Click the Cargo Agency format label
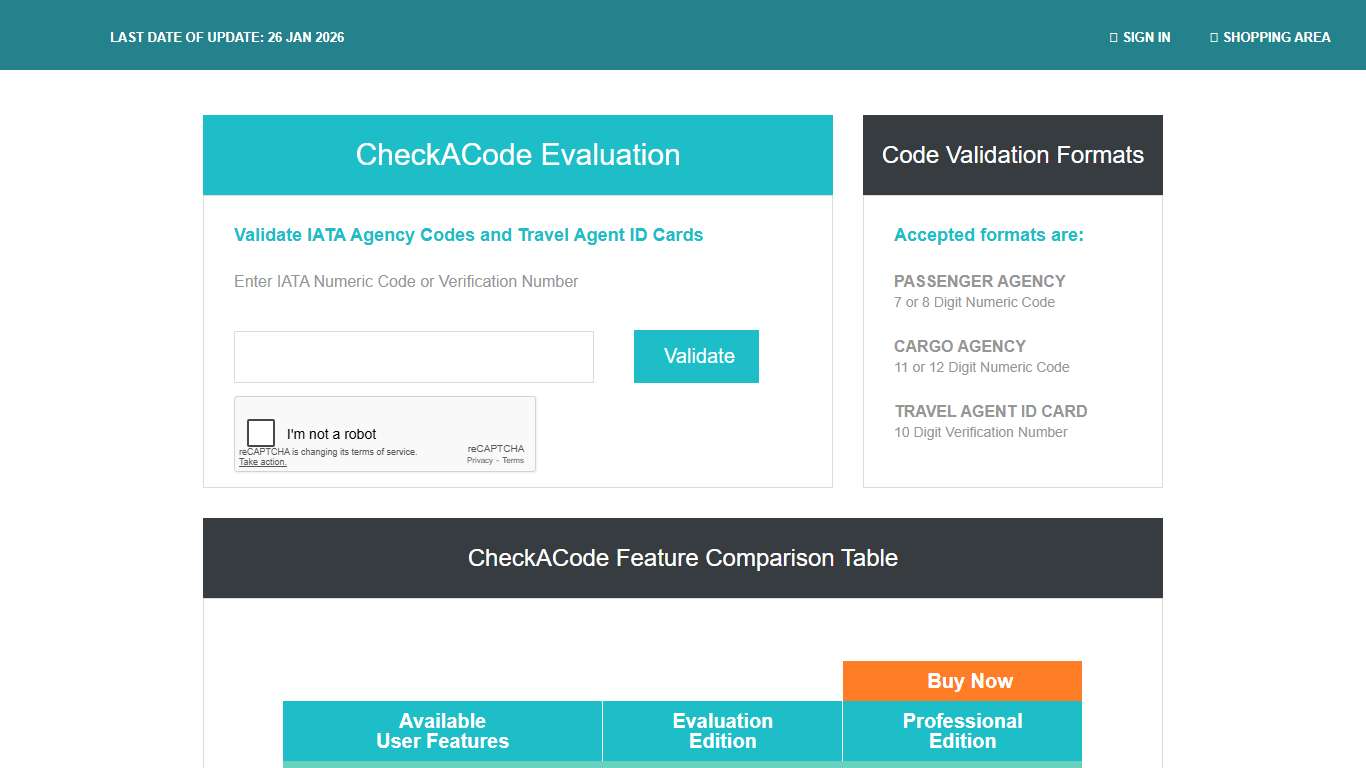1366x768 pixels. coord(959,346)
